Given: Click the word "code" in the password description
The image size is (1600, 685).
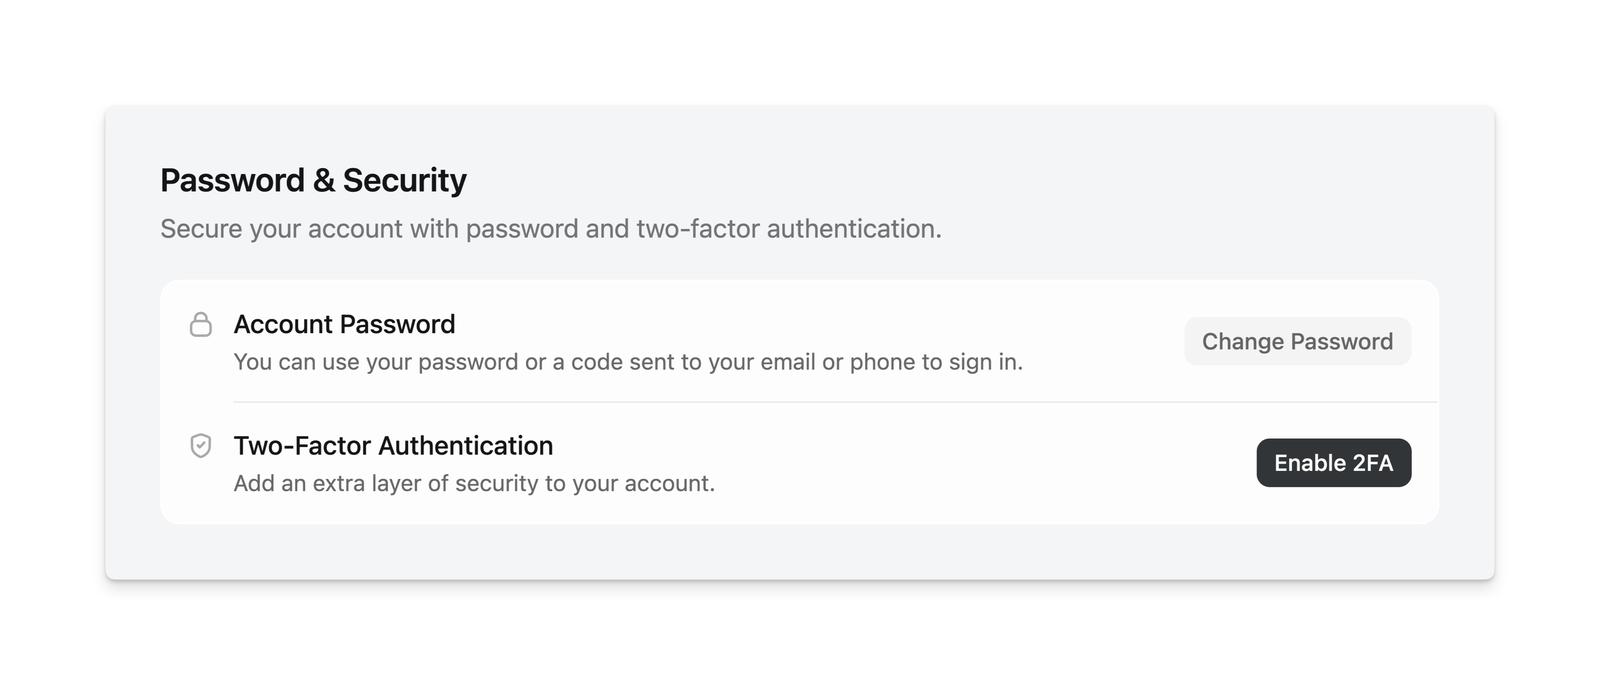Looking at the screenshot, I should [x=597, y=362].
